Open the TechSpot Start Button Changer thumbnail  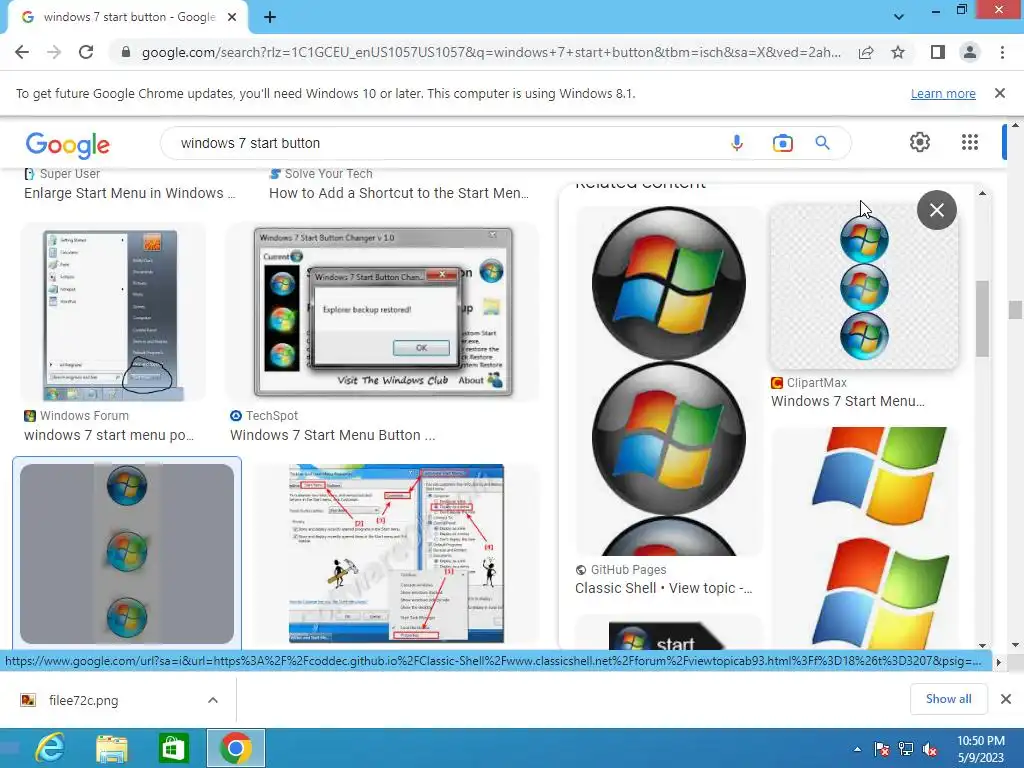pos(383,312)
